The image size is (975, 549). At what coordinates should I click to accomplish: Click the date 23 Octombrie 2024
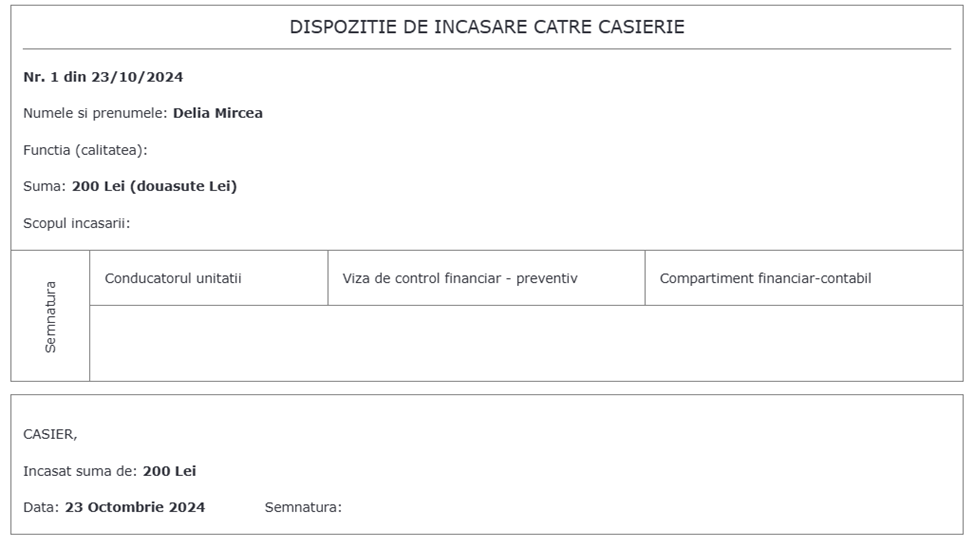coord(135,507)
